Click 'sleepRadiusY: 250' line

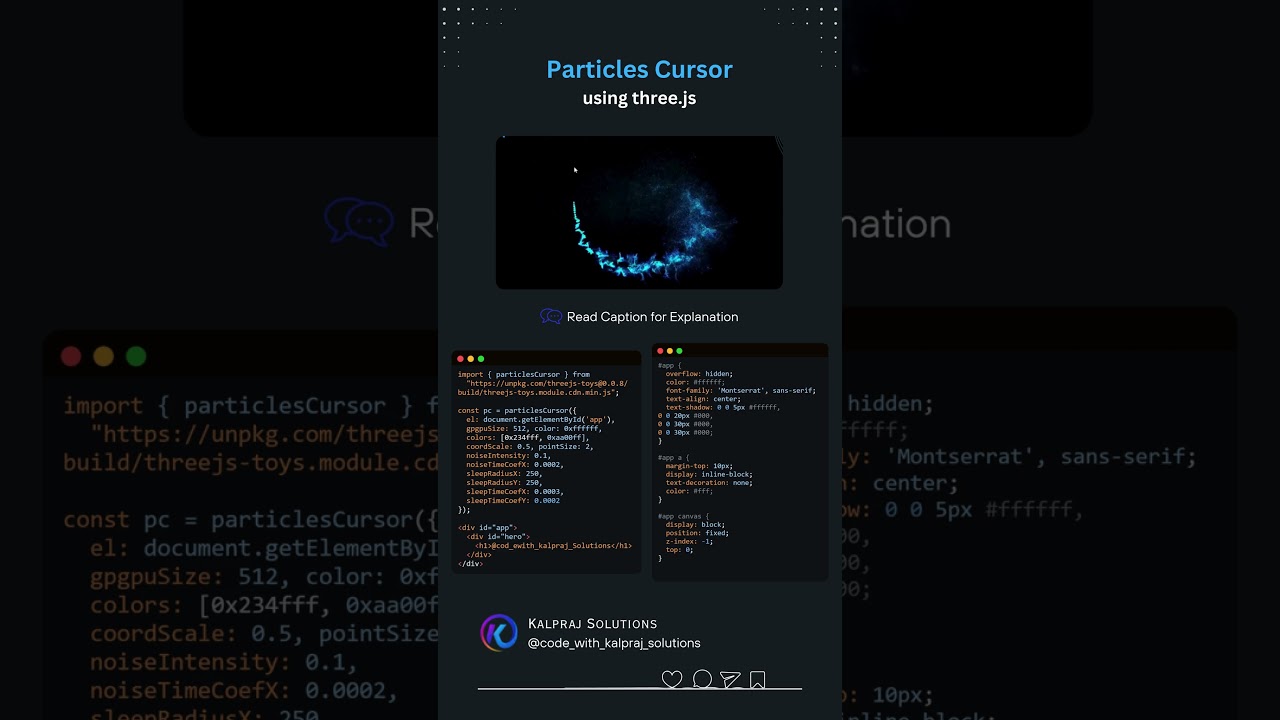(x=504, y=482)
